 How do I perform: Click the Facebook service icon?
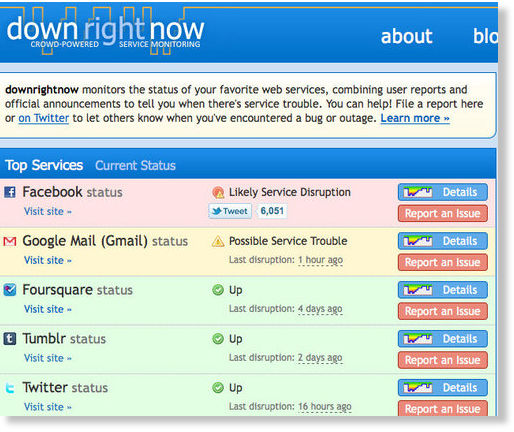(10, 192)
